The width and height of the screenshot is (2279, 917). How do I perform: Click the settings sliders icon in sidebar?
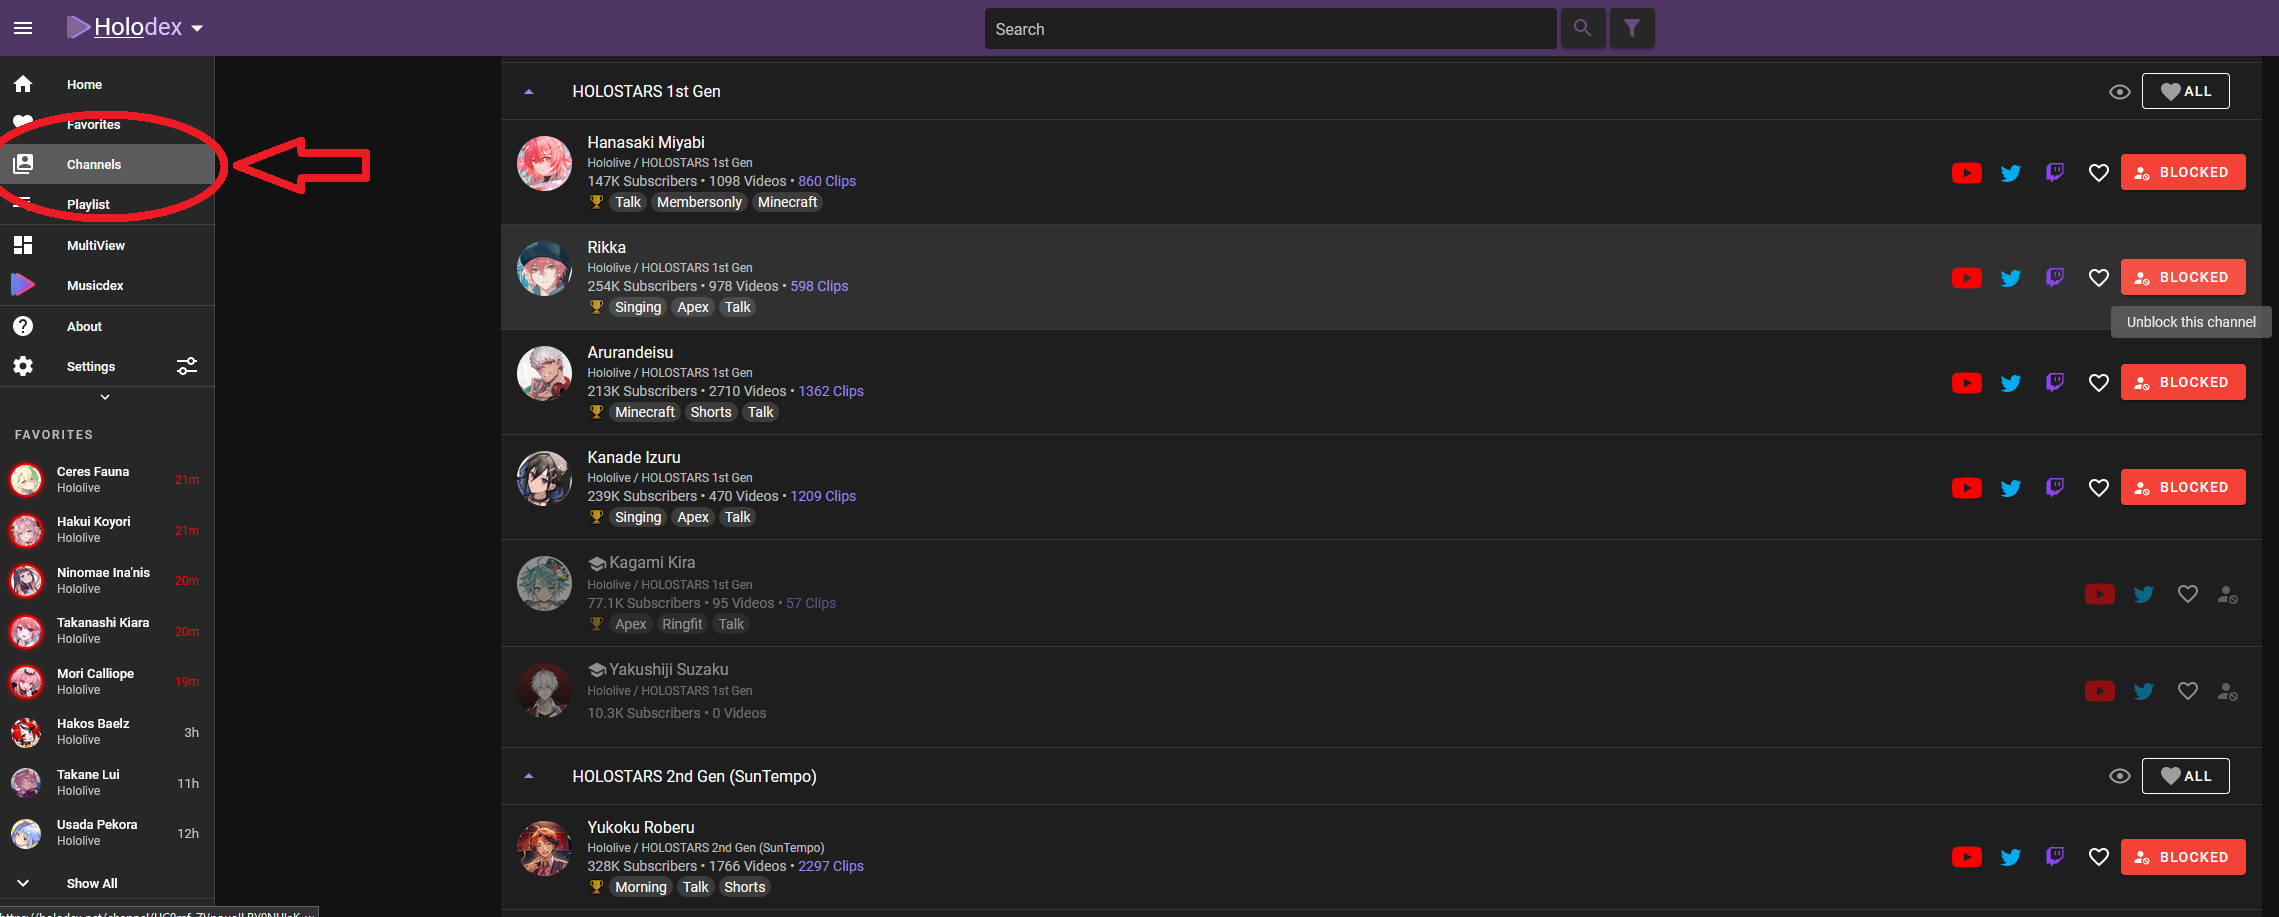click(x=187, y=366)
